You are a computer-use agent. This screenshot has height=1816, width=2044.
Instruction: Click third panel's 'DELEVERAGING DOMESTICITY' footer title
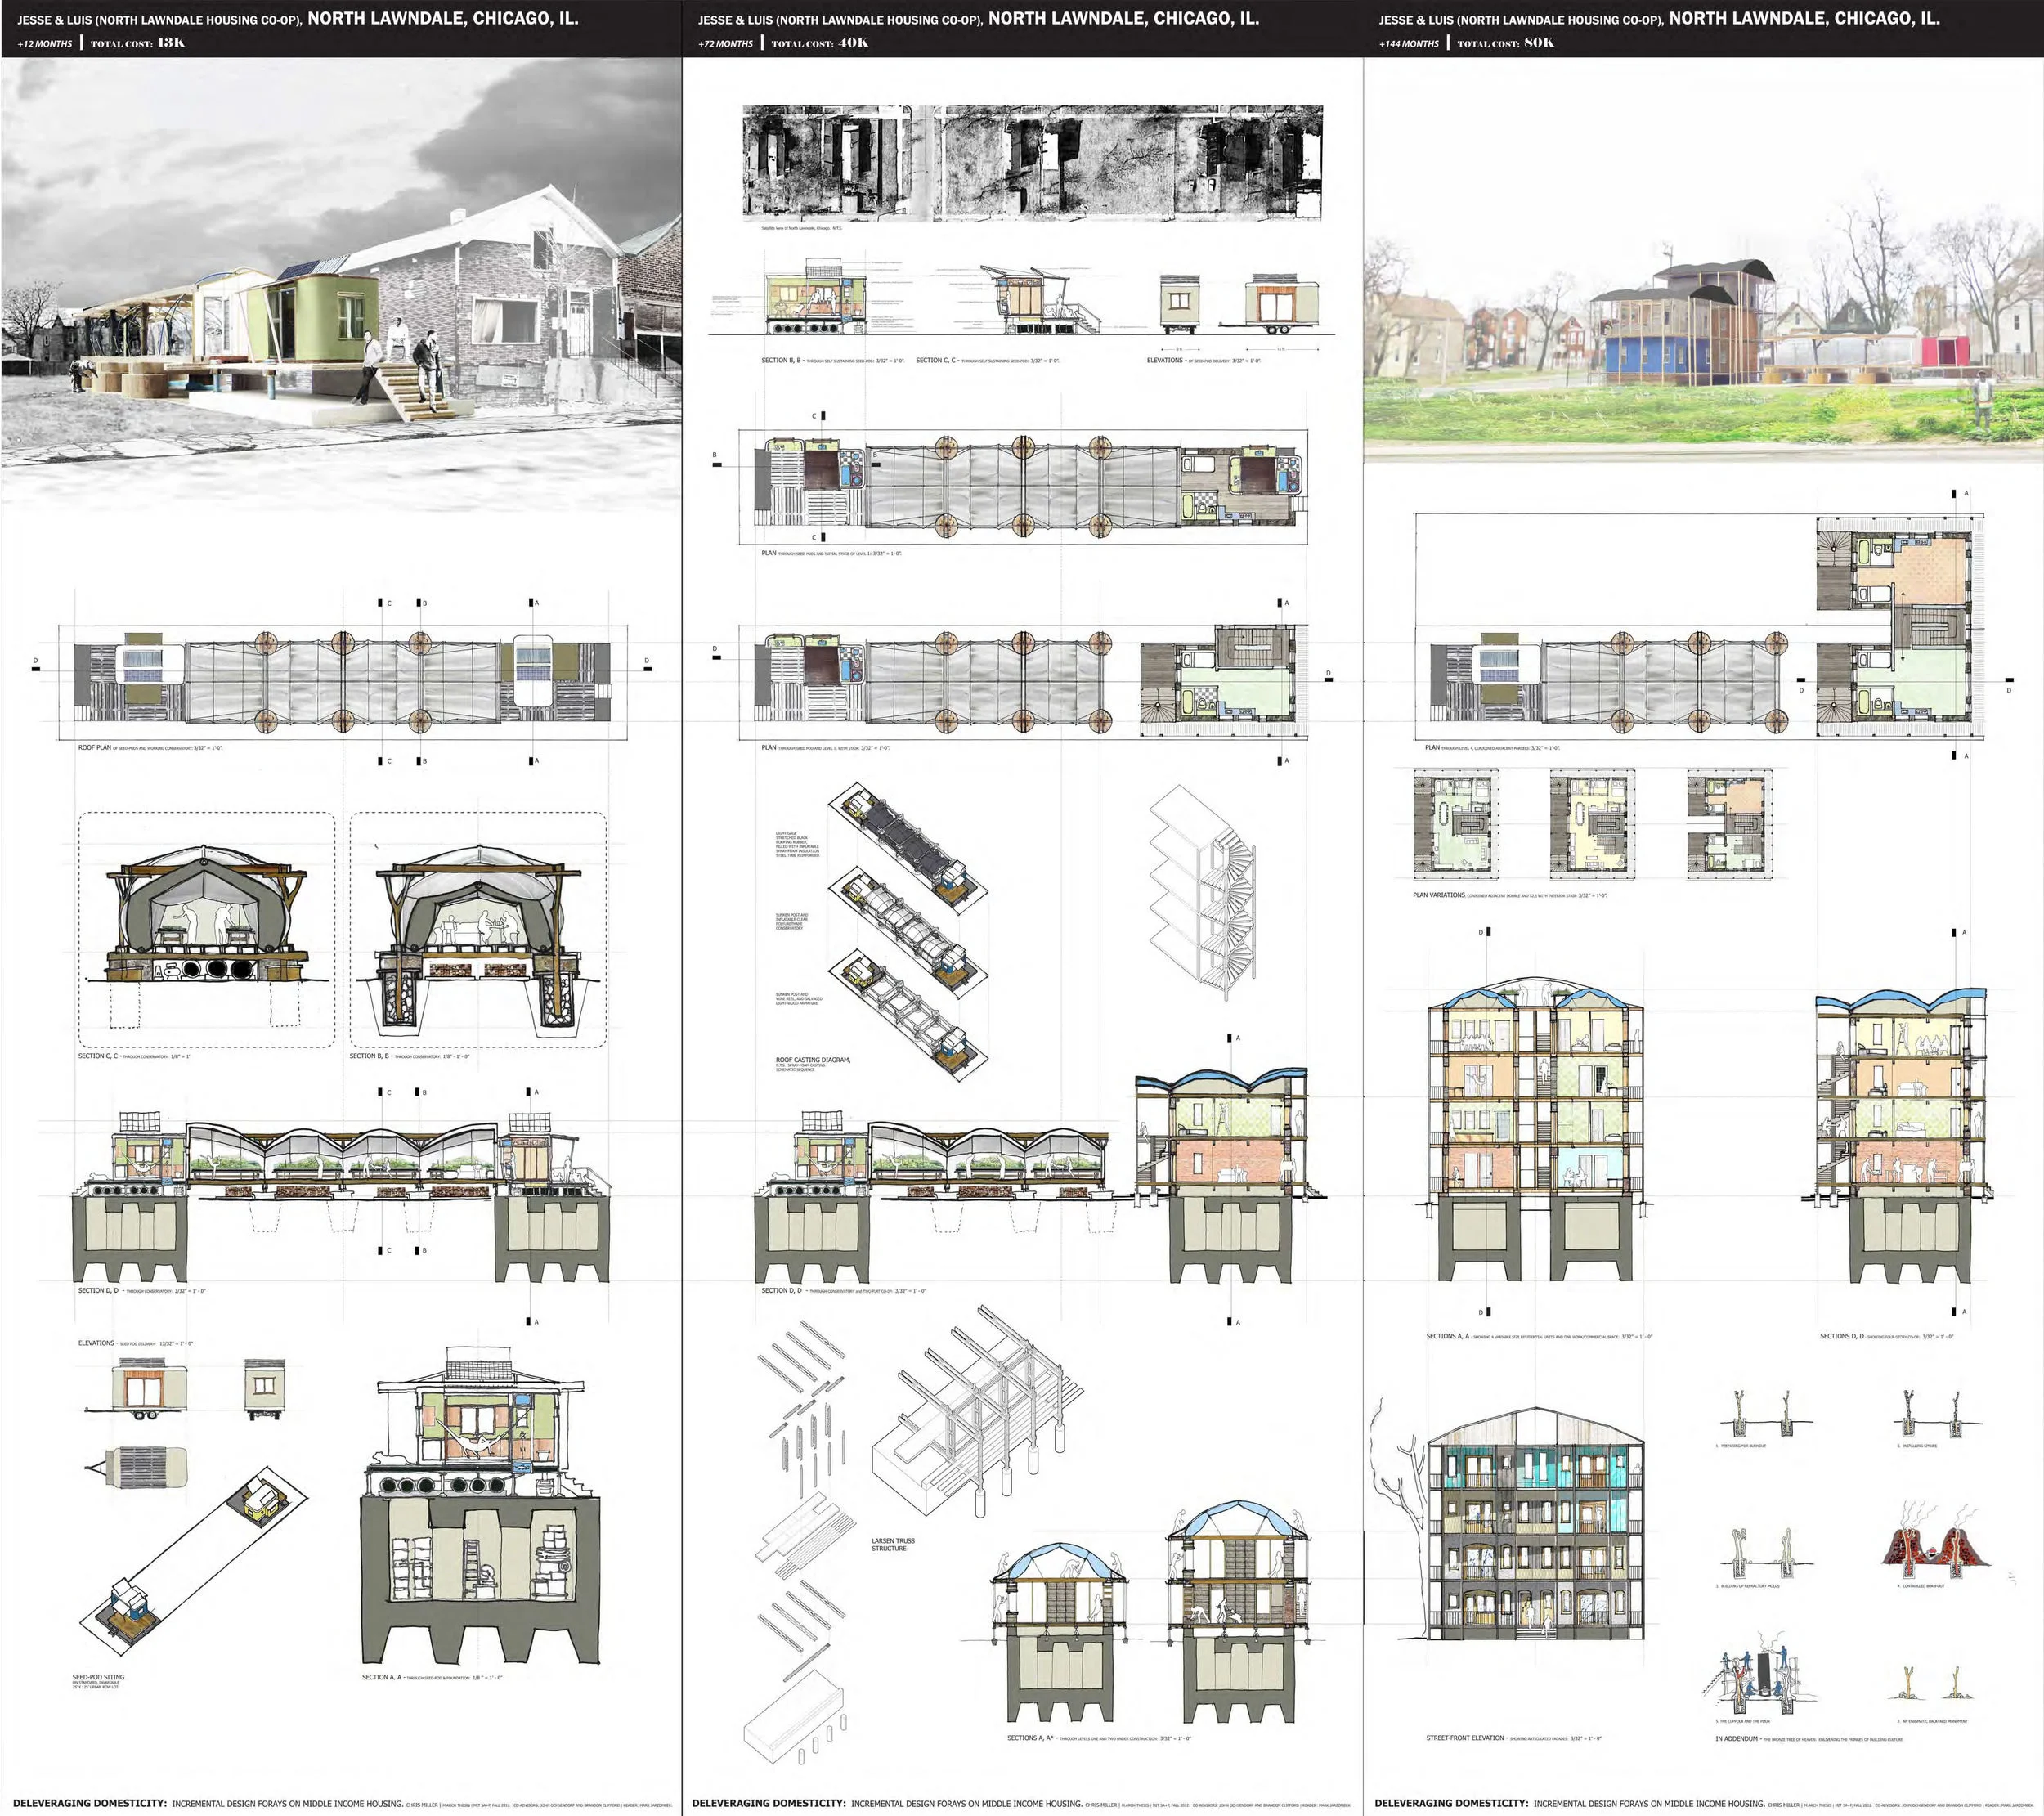pyautogui.click(x=1451, y=1803)
